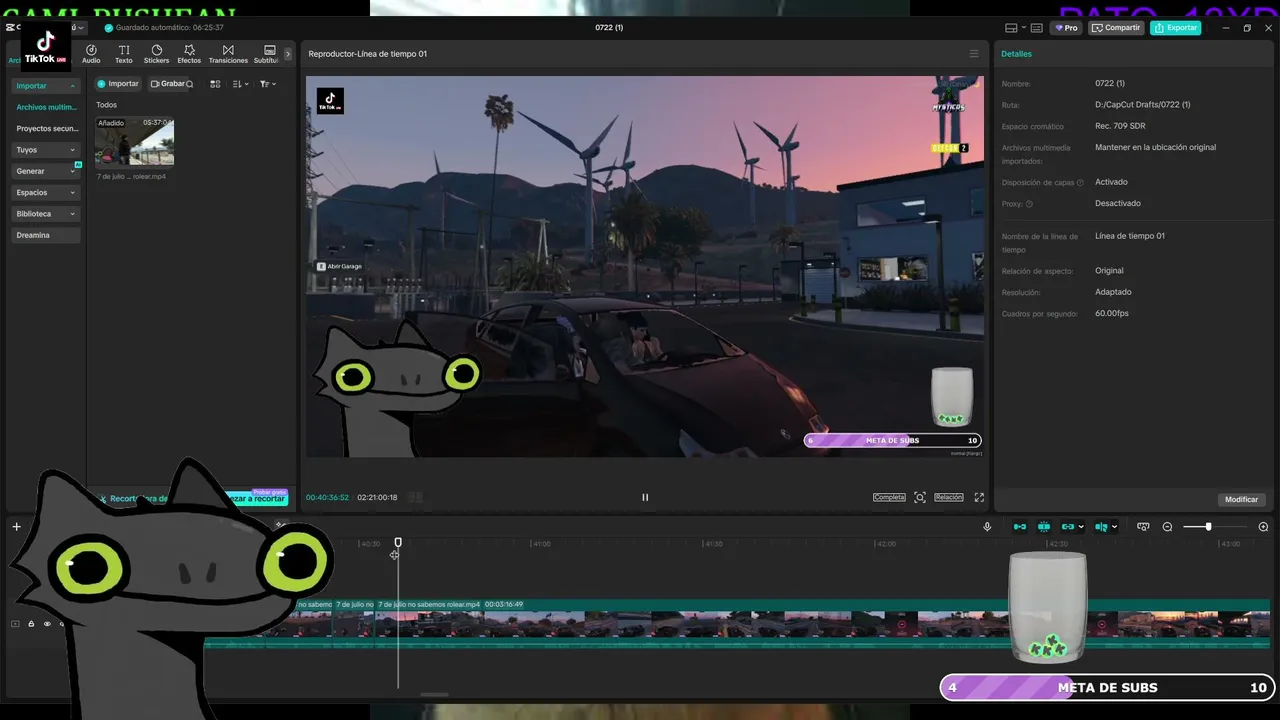Click the Exportar button
The width and height of the screenshot is (1280, 720).
[1176, 28]
